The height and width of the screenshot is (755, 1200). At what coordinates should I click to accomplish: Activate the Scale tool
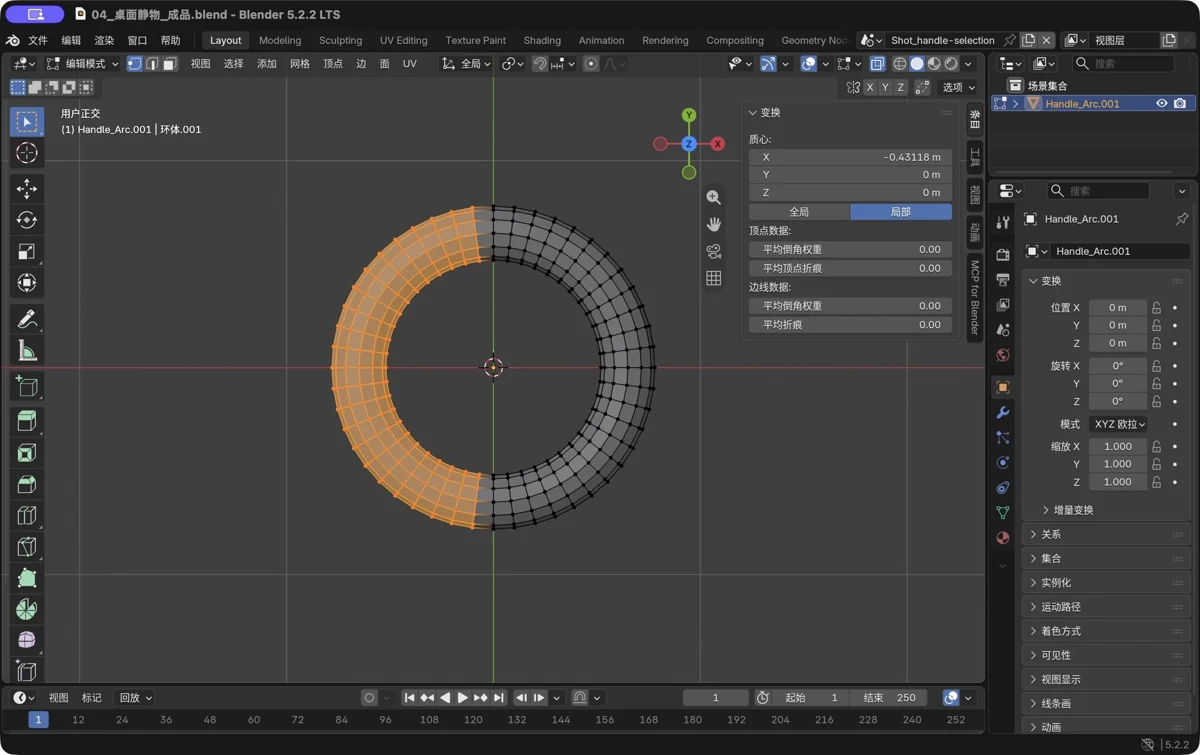click(27, 251)
